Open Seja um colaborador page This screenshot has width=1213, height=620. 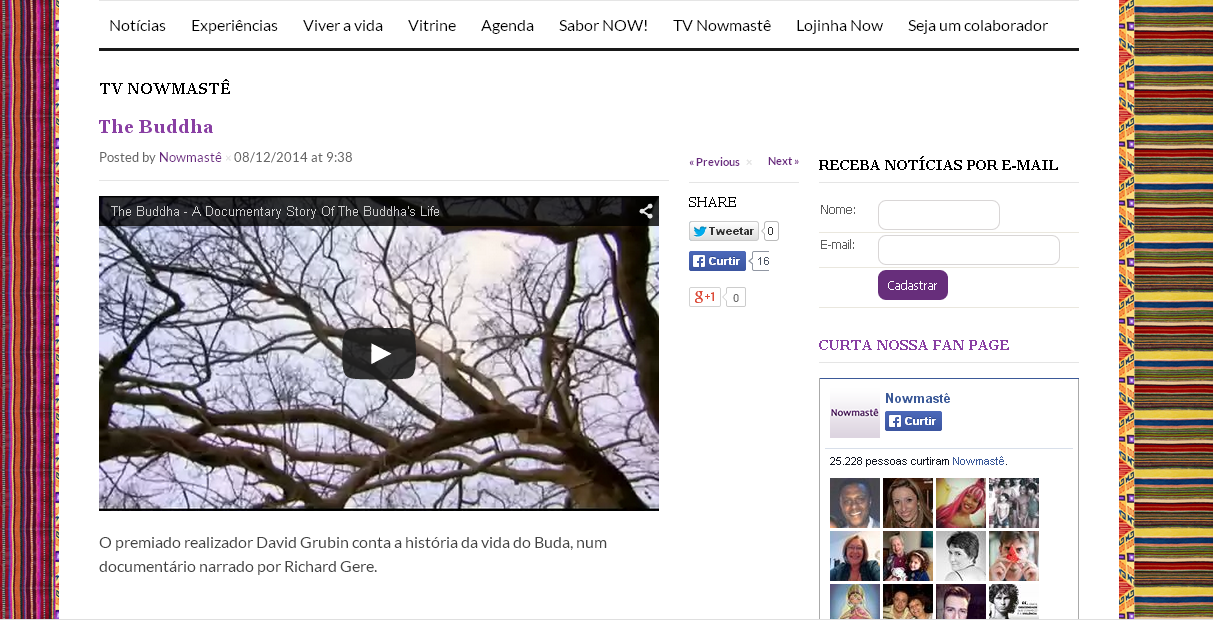[x=978, y=25]
